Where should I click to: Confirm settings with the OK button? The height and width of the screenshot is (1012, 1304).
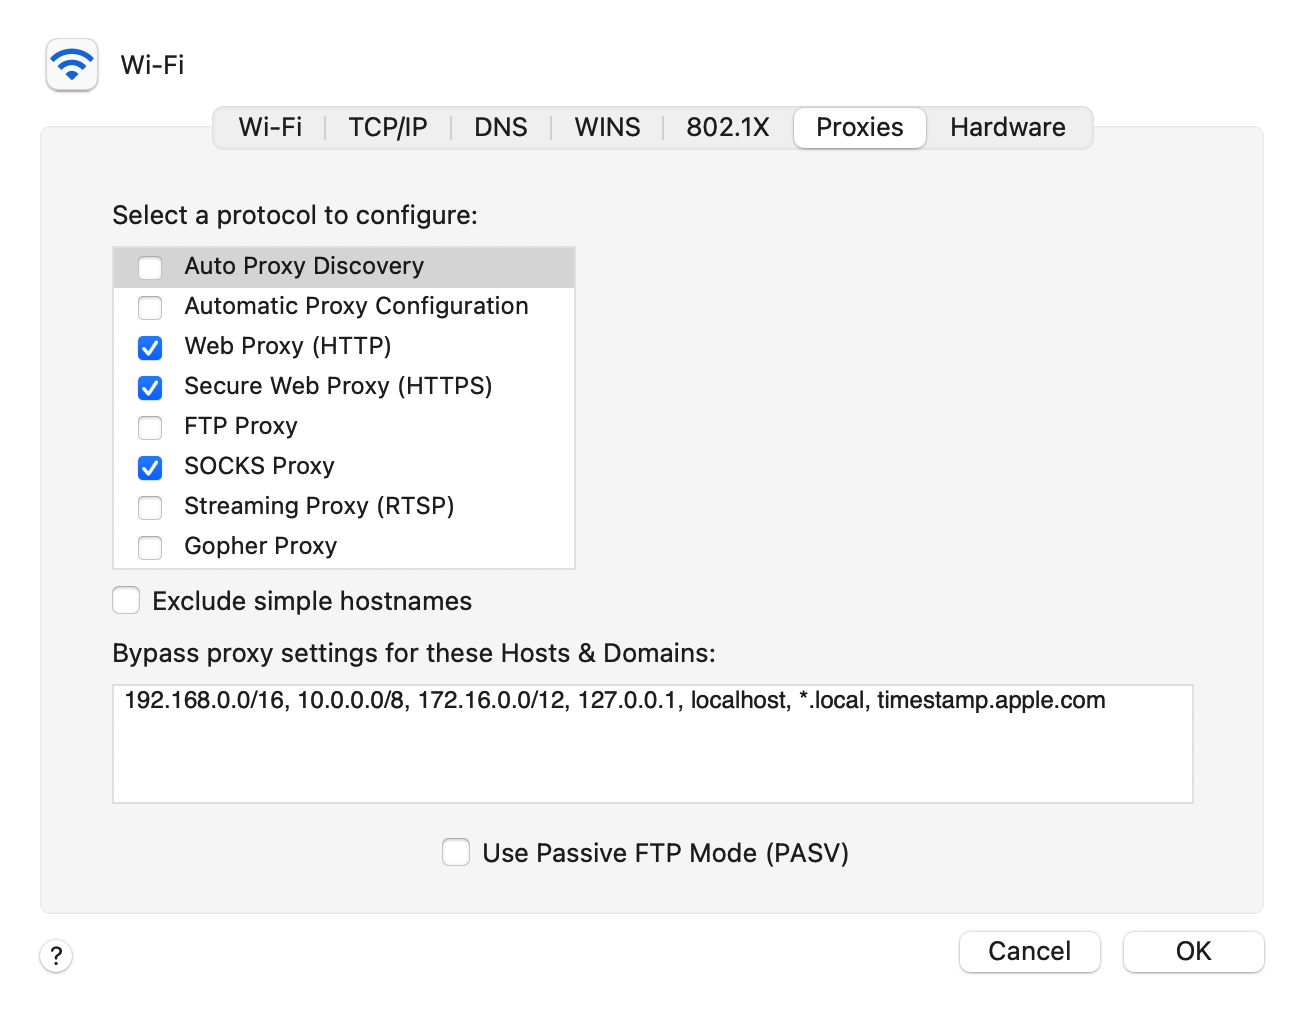[1193, 951]
